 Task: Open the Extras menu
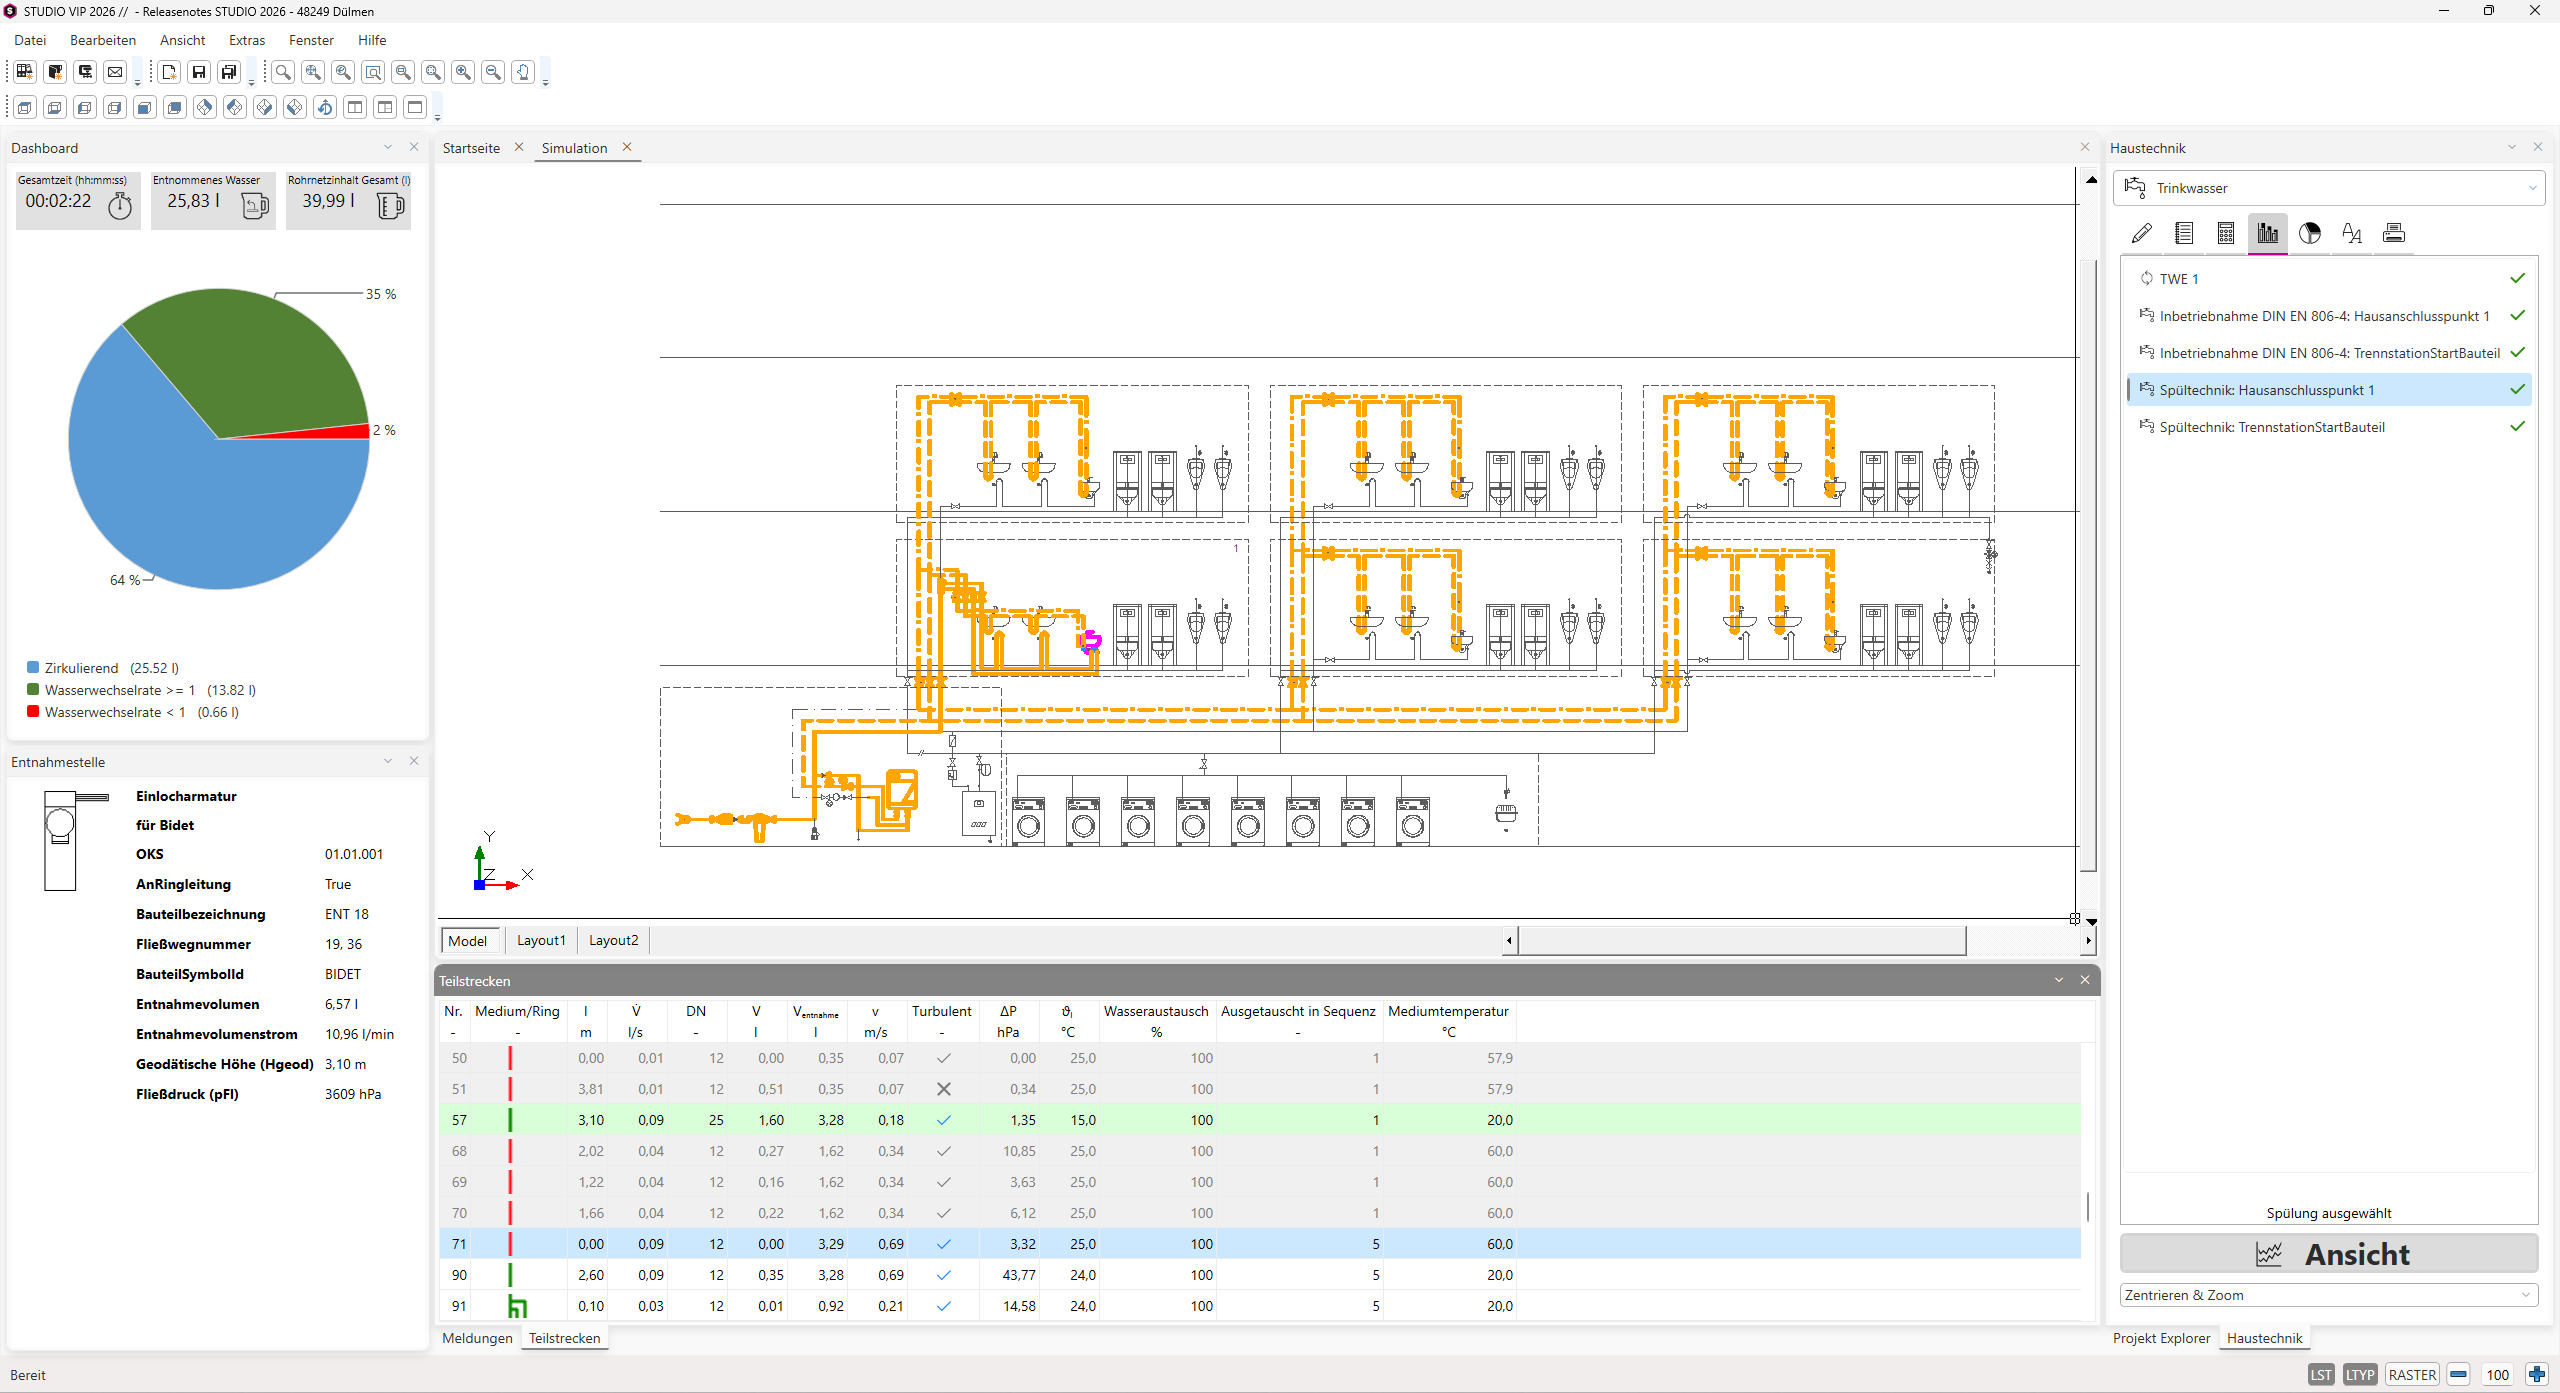(247, 40)
